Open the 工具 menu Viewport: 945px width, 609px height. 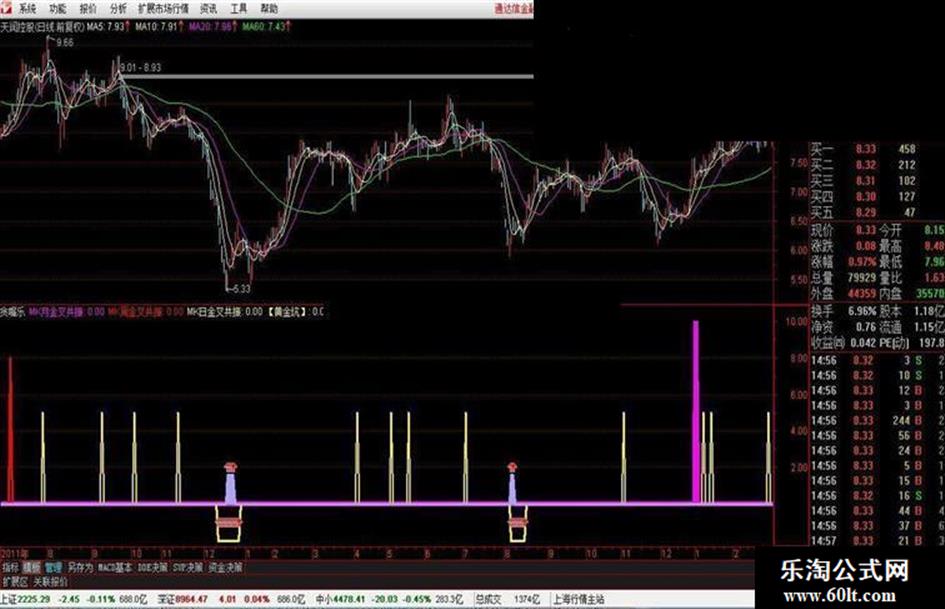pyautogui.click(x=239, y=8)
